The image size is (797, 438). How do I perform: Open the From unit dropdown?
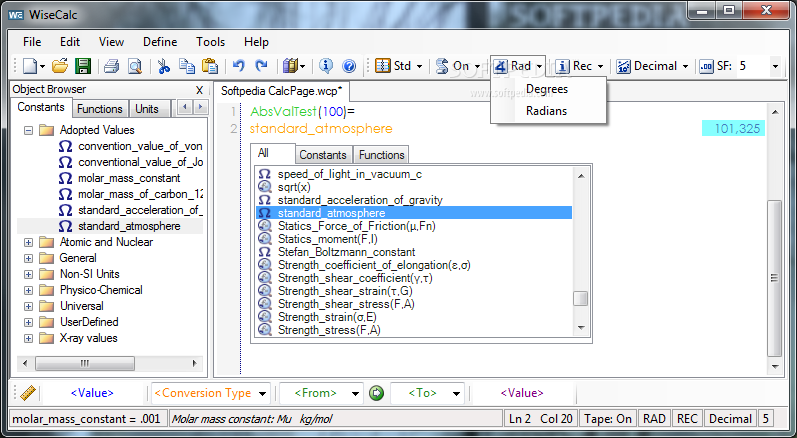355,394
